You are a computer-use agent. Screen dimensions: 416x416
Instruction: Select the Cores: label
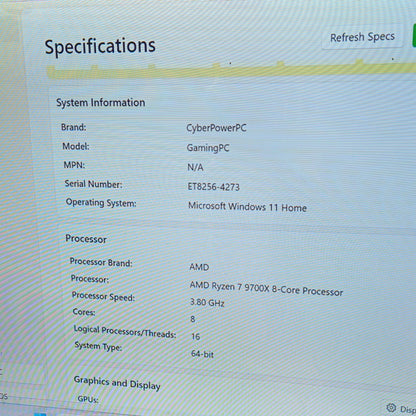(84, 312)
